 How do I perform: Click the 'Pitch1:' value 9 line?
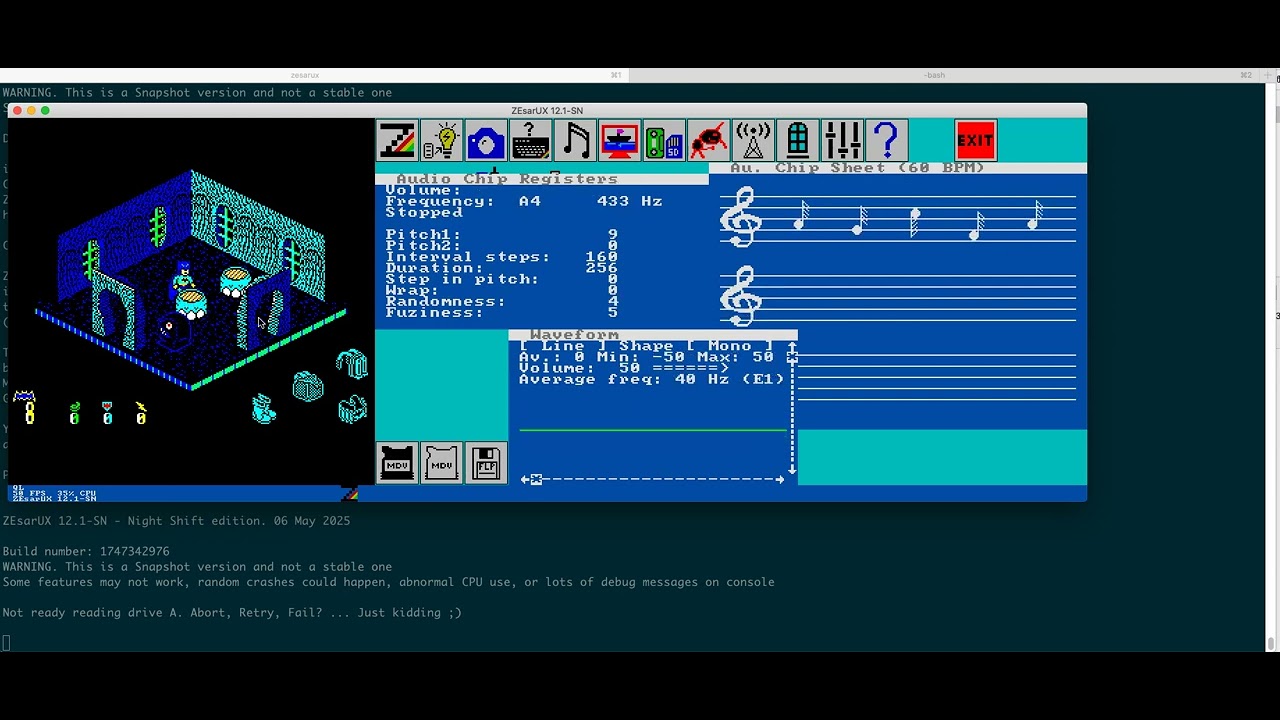pos(502,235)
